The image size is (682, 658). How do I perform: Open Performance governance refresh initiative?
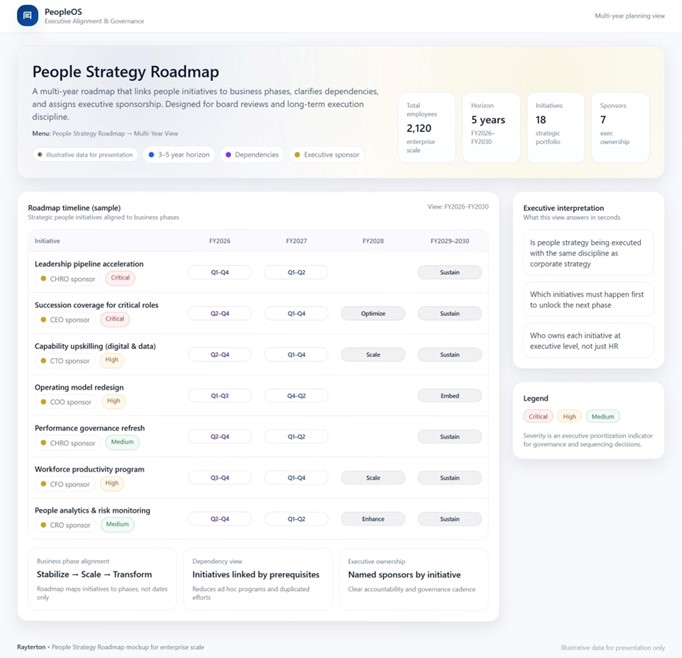pos(90,428)
